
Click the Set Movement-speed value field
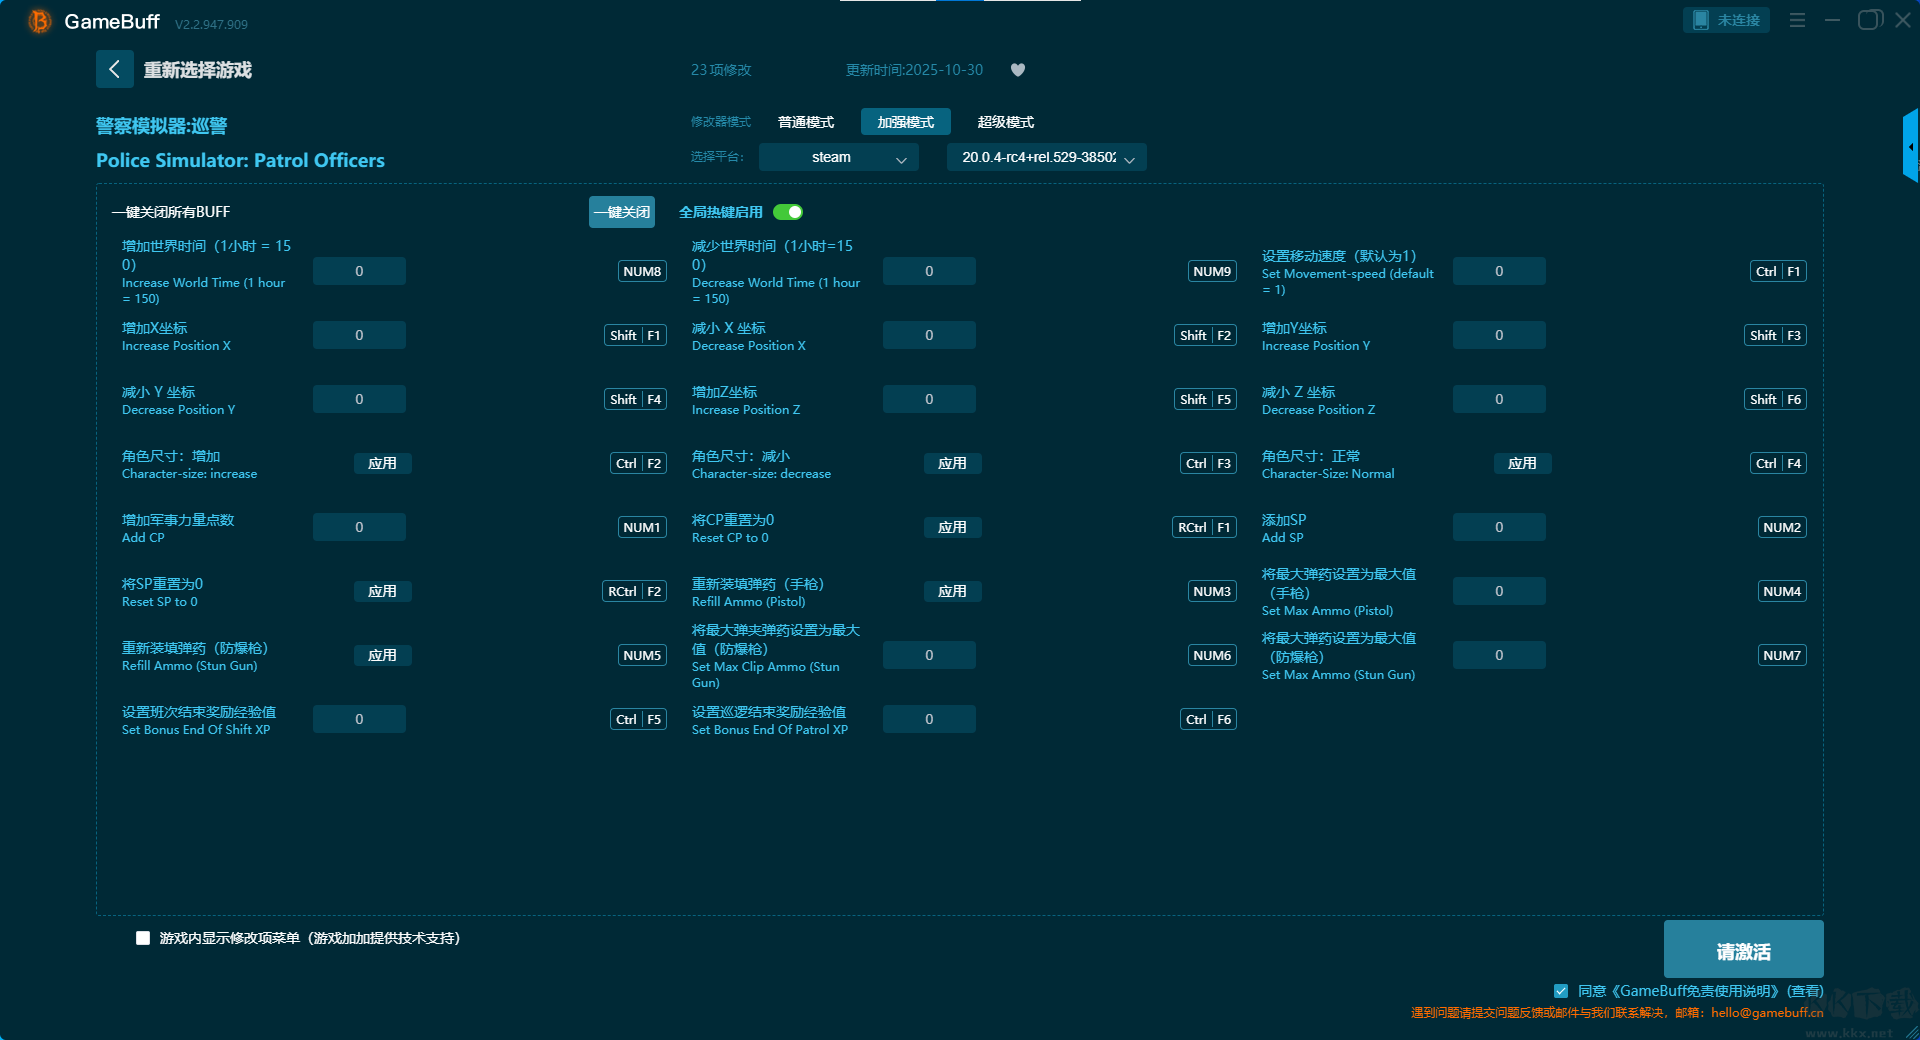[1499, 271]
